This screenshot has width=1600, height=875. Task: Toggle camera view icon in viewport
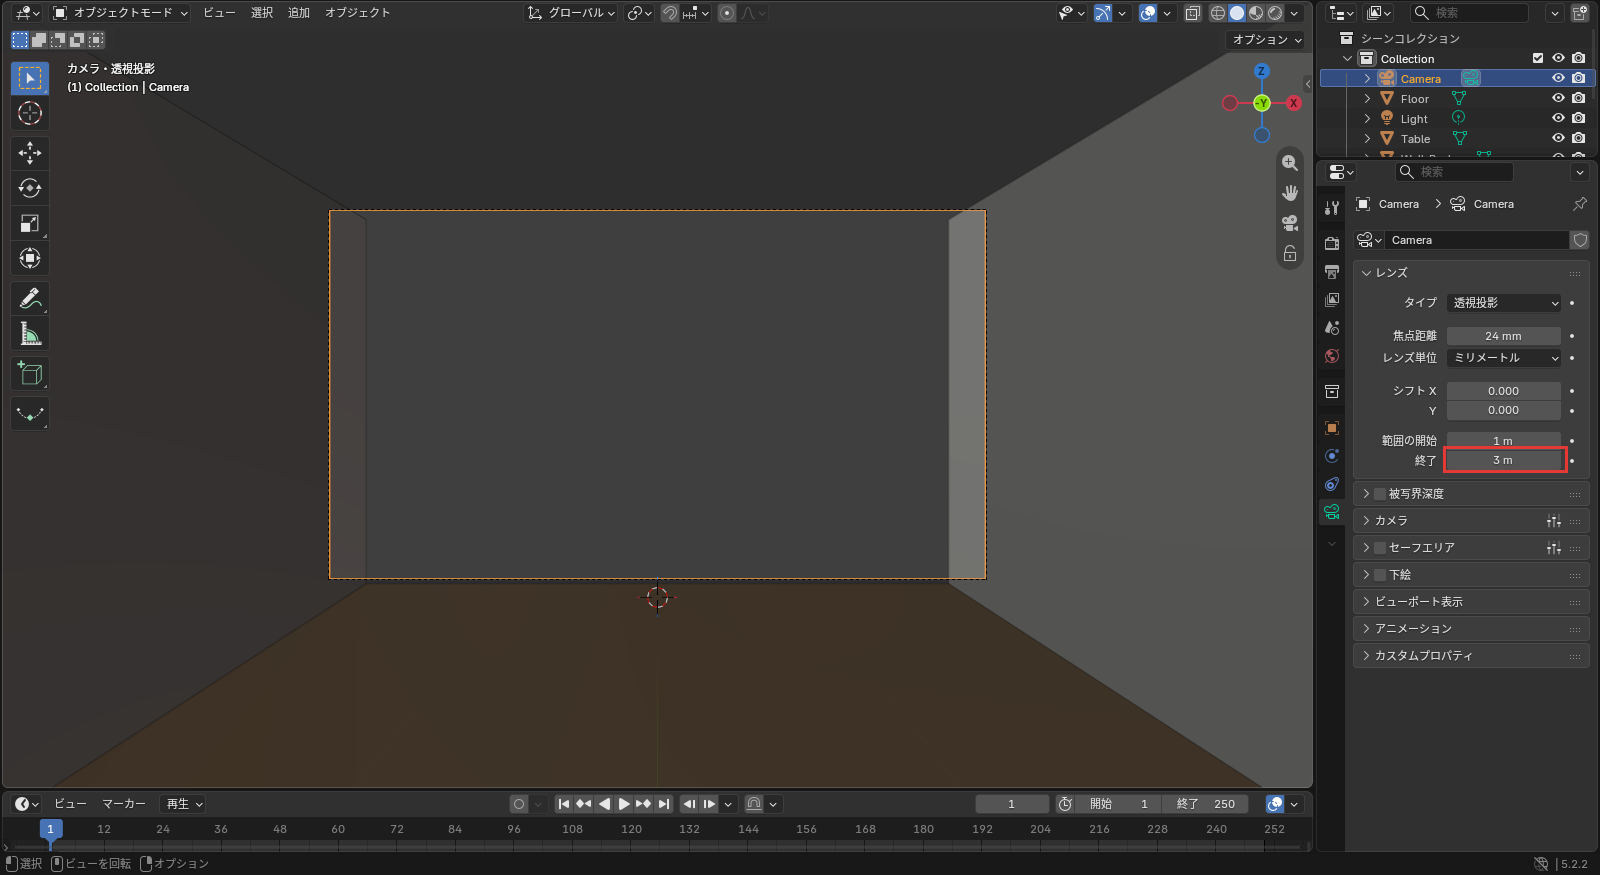click(x=1290, y=223)
